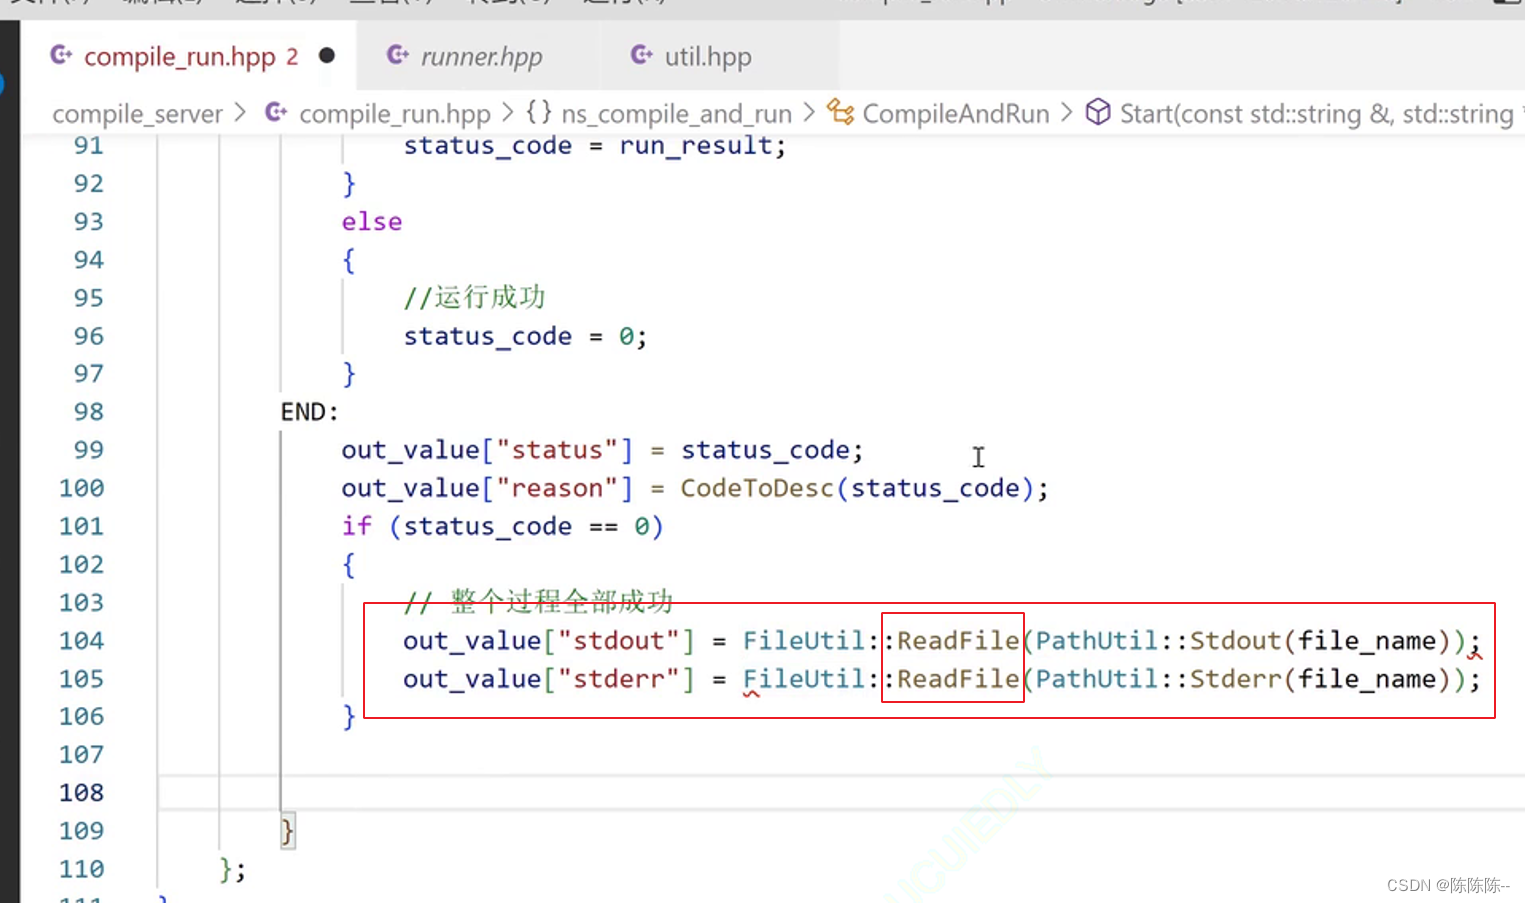Screen dimensions: 1525x903
Task: Click the namespace braces icon in breadcrumb
Action: point(539,112)
